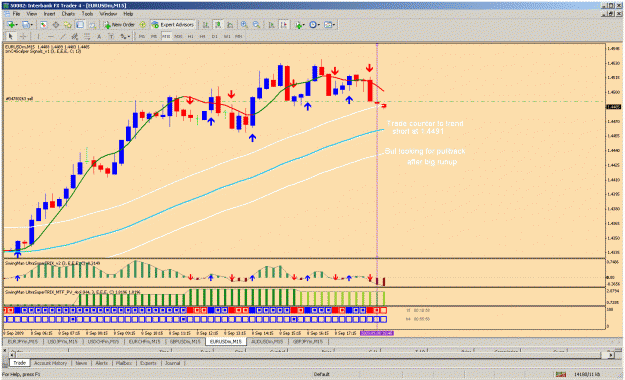Show the Navigator panel
Image resolution: width=625 pixels, height=380 pixels.
coord(68,25)
